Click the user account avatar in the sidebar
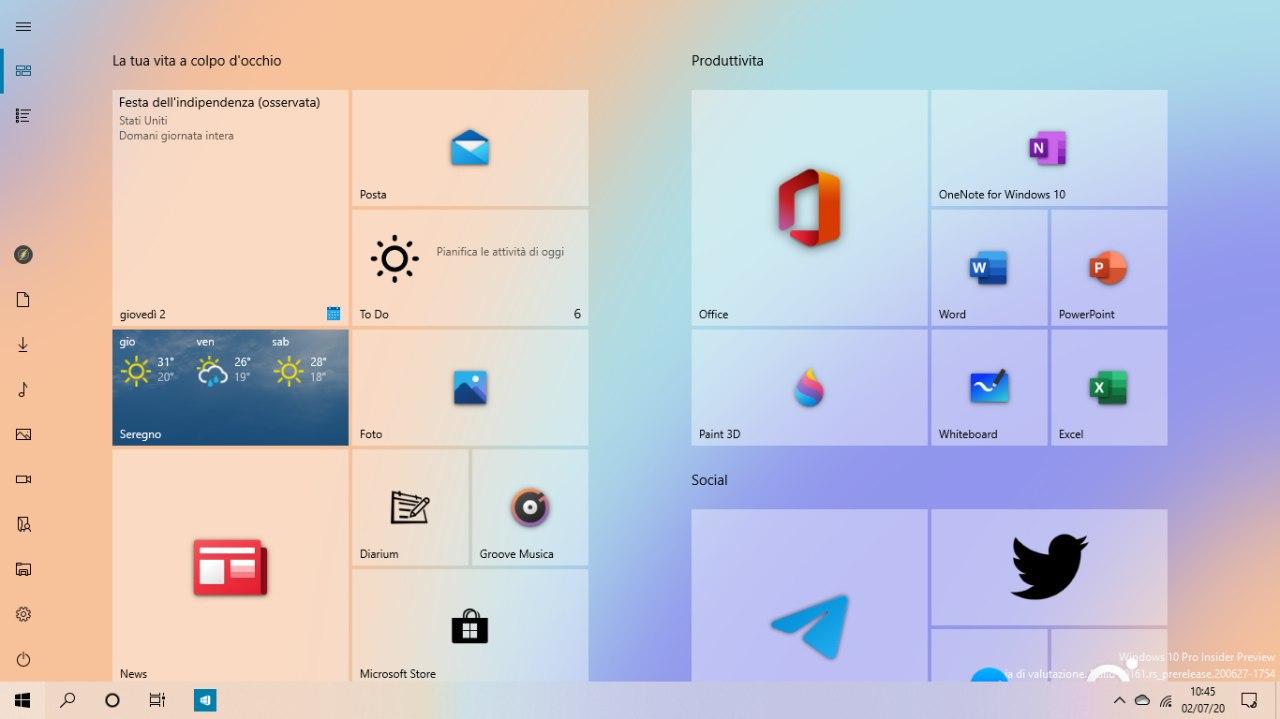The width and height of the screenshot is (1280, 719). (x=23, y=255)
